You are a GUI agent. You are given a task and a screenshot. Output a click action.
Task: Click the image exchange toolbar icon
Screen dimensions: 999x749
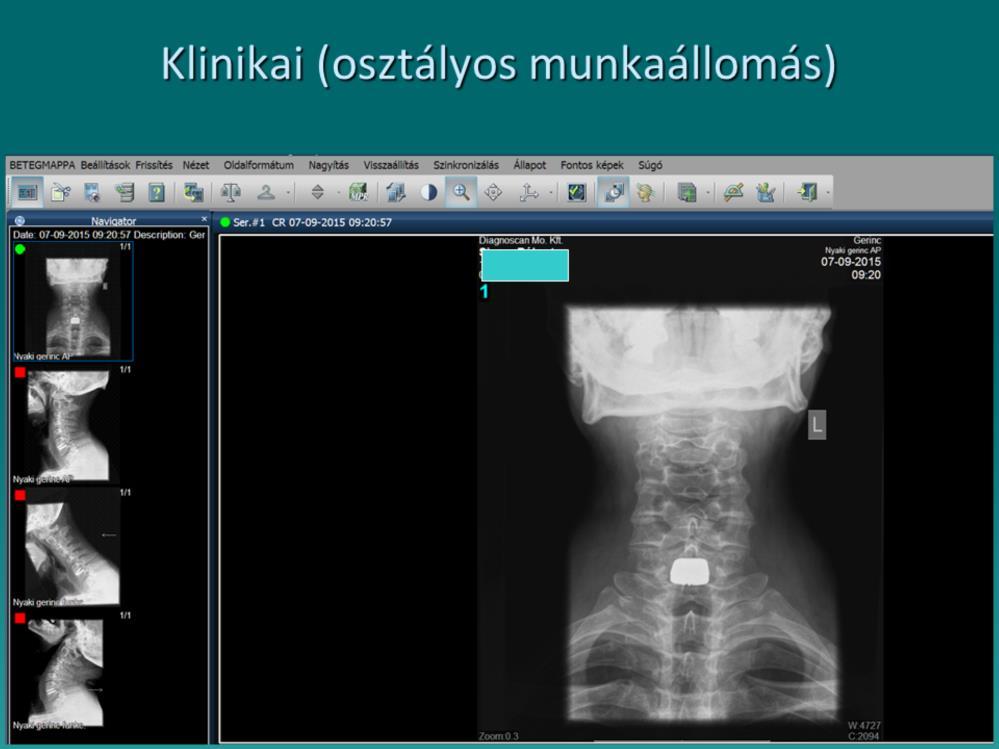pyautogui.click(x=193, y=192)
